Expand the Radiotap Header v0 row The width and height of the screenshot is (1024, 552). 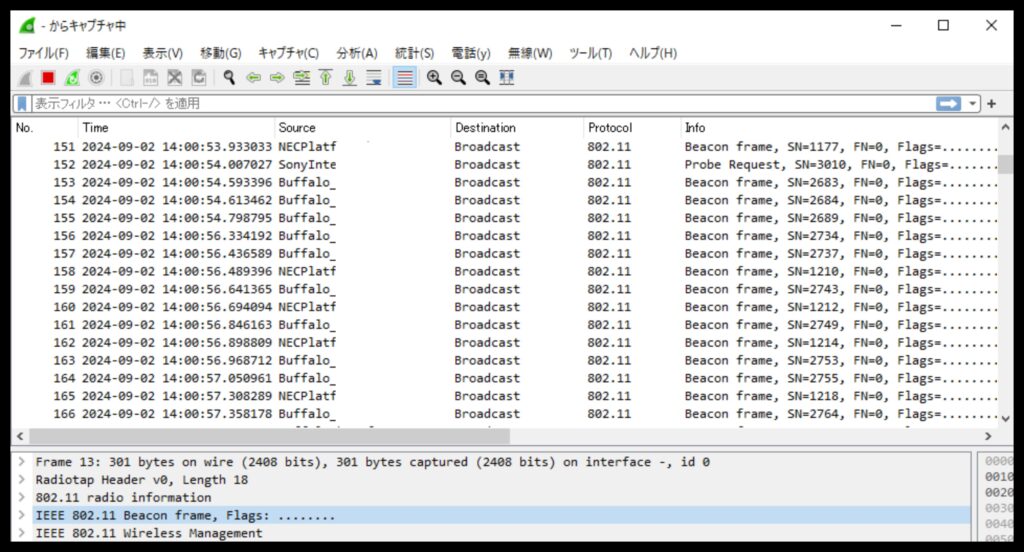coord(22,479)
